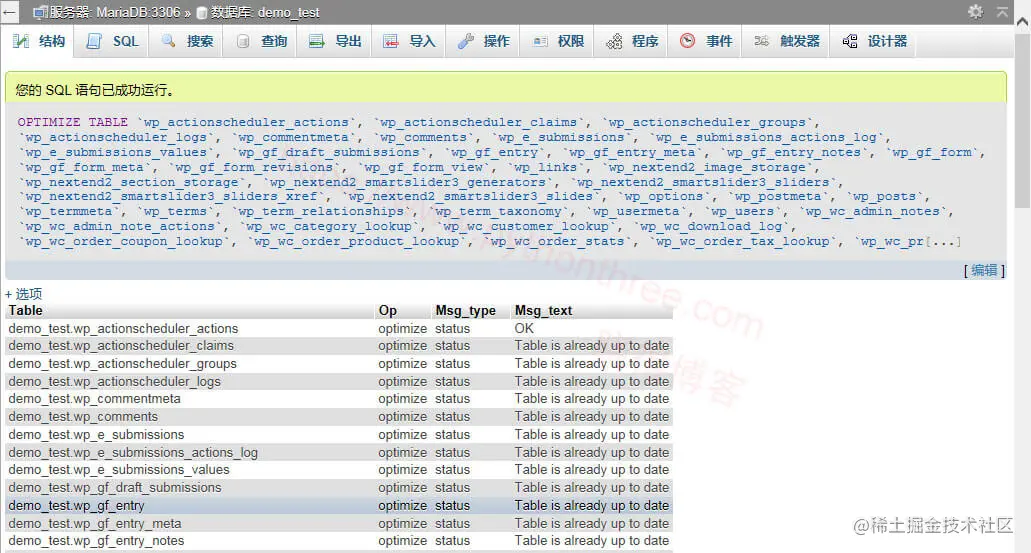Select row demo_test.wp_actionscheduler_groups

[x=339, y=364]
